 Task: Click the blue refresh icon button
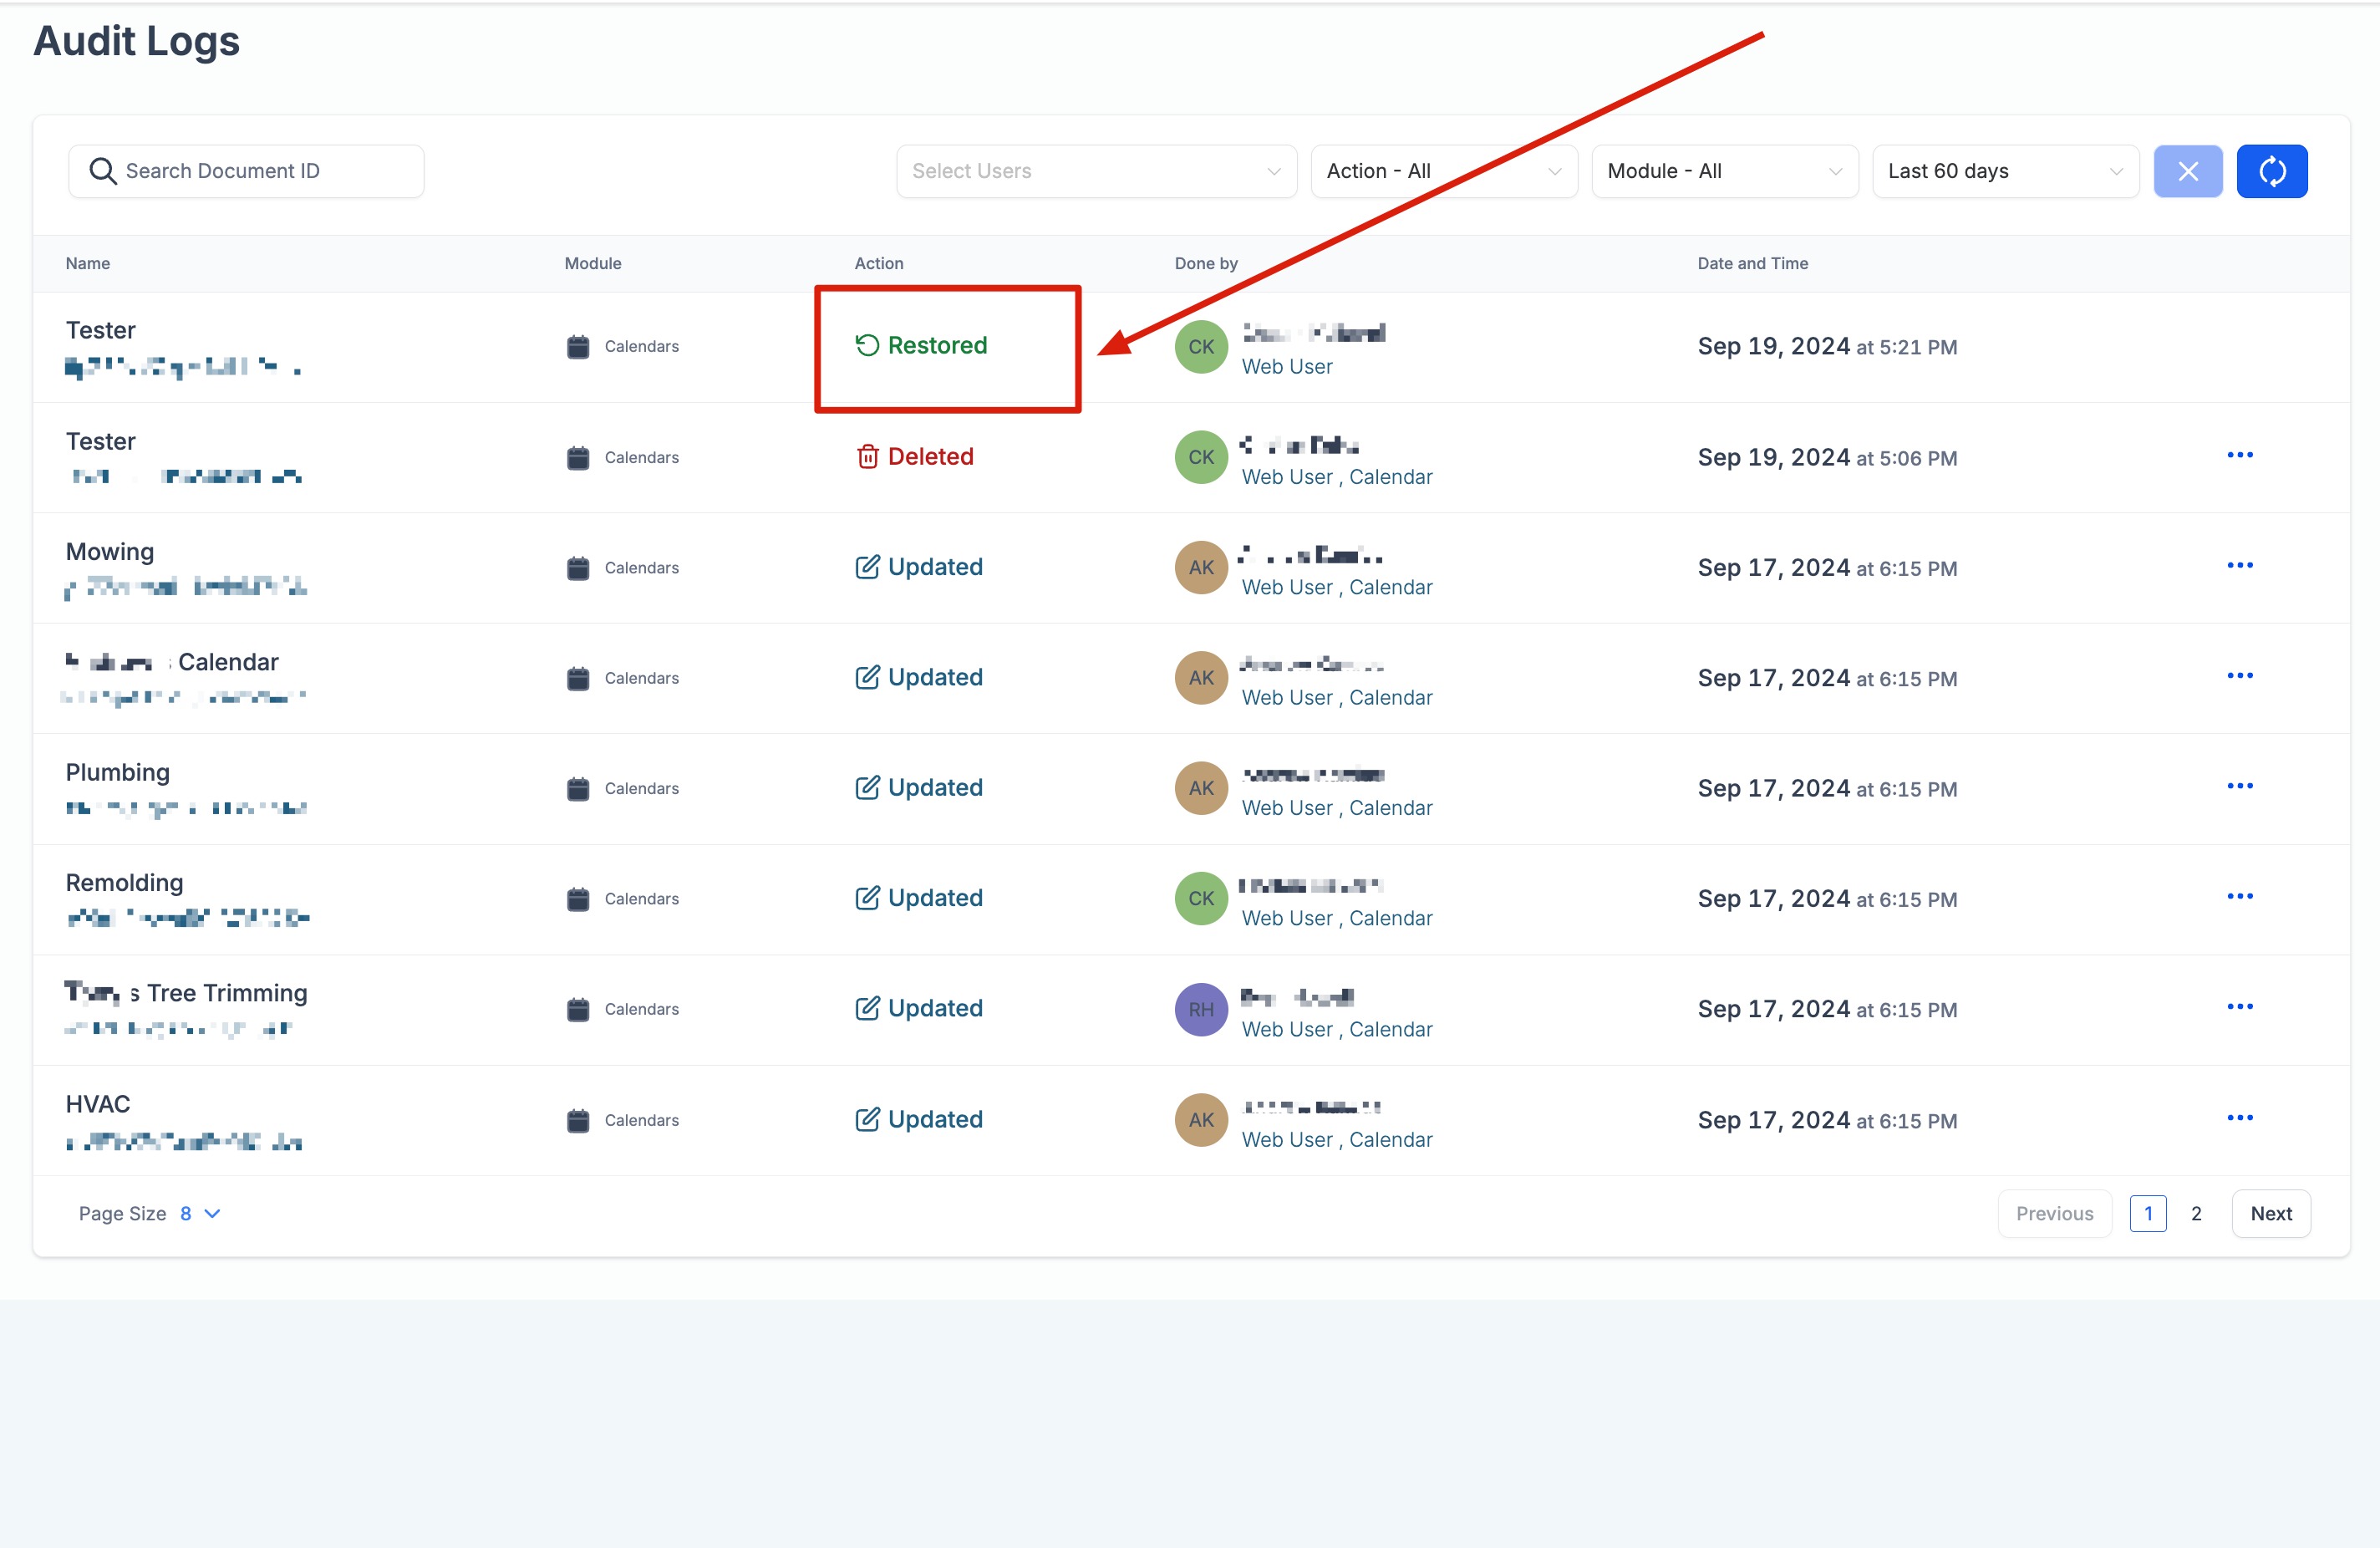[2271, 171]
